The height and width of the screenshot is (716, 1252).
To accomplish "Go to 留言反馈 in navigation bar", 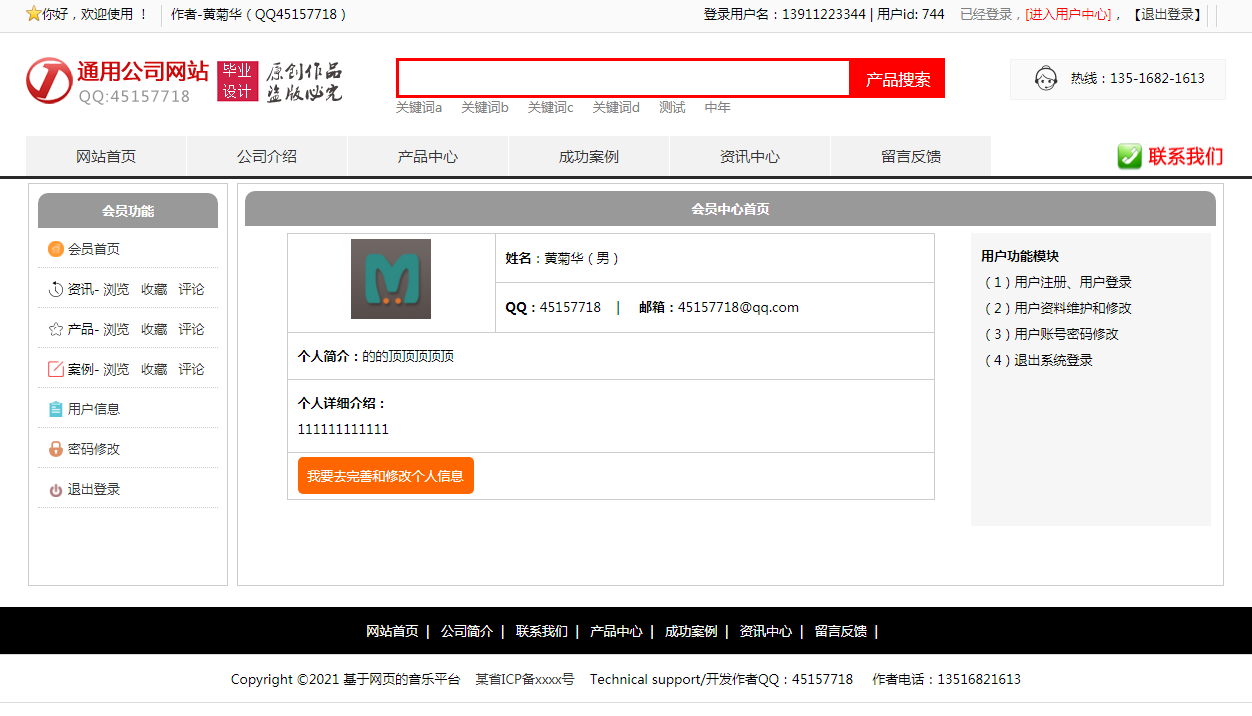I will point(911,156).
